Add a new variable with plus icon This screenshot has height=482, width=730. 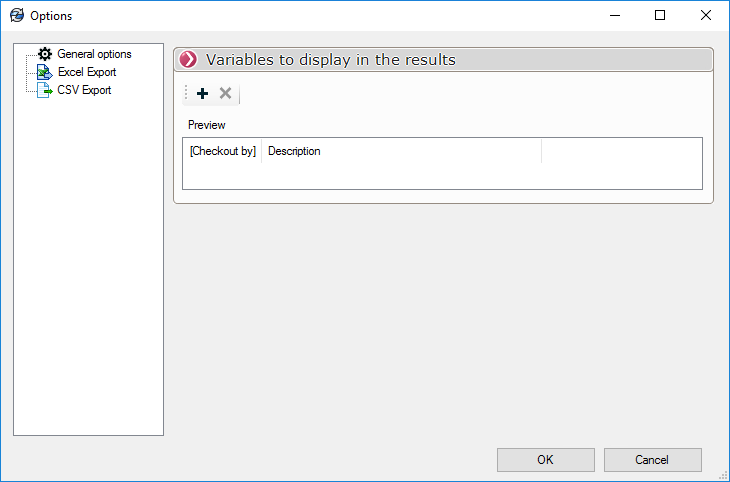[203, 93]
